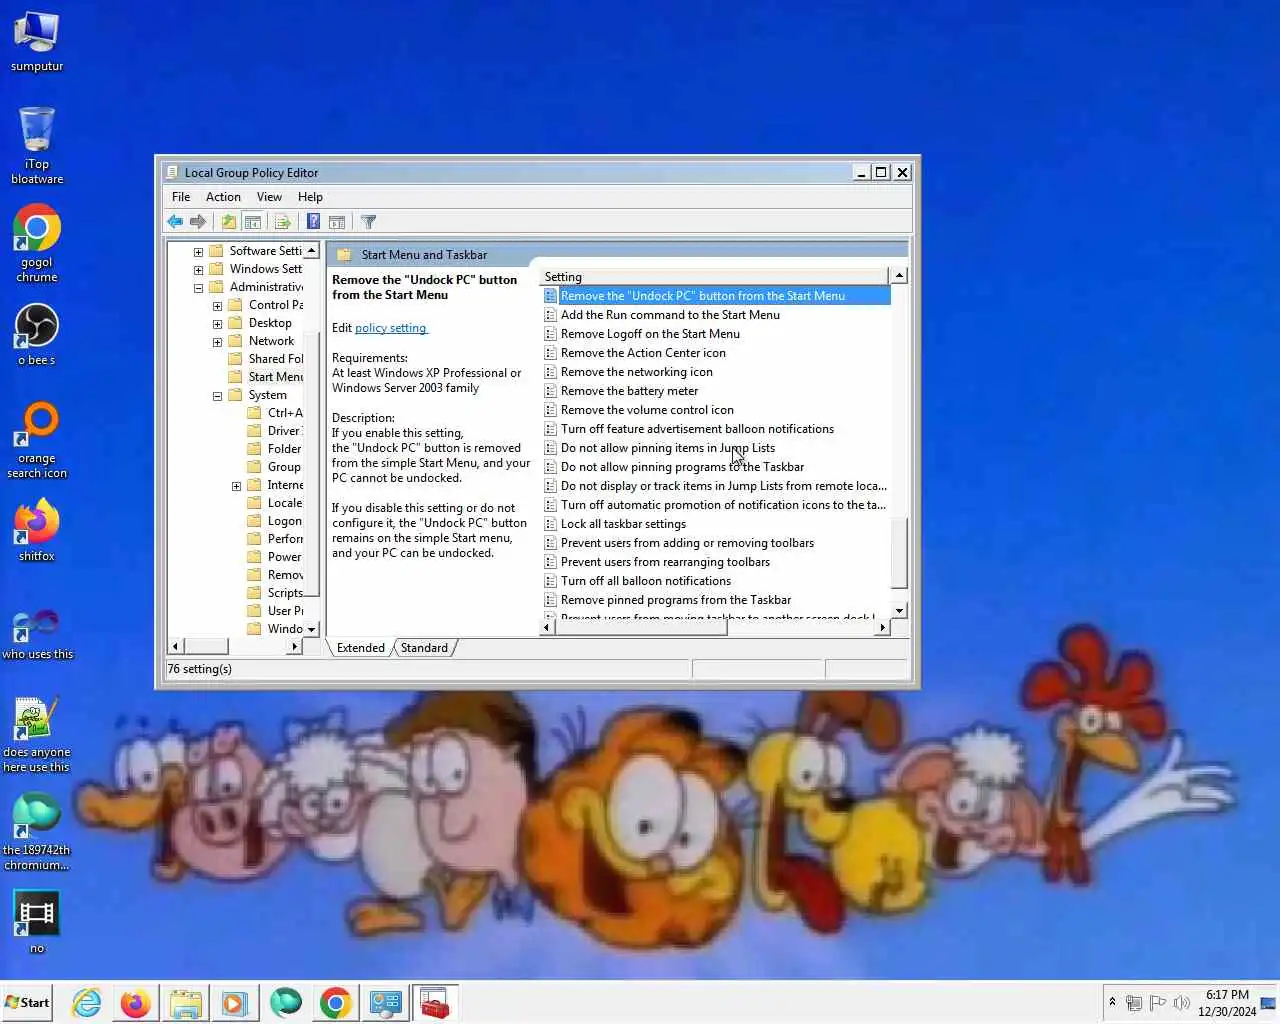This screenshot has height=1024, width=1280.
Task: Select the Logon folder in tree
Action: click(x=275, y=521)
